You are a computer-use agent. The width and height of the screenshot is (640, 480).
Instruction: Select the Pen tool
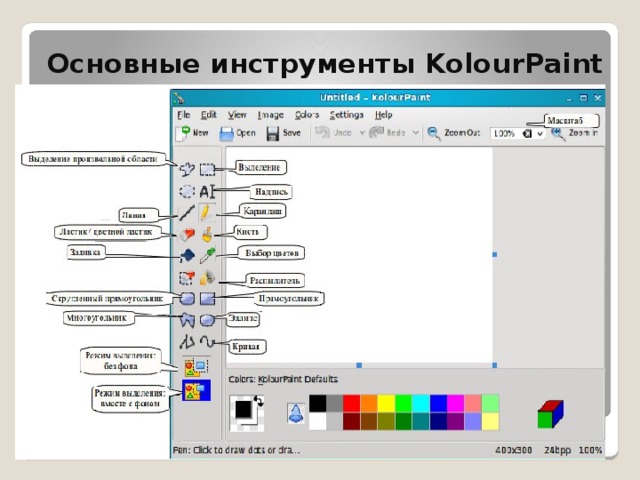pos(206,212)
